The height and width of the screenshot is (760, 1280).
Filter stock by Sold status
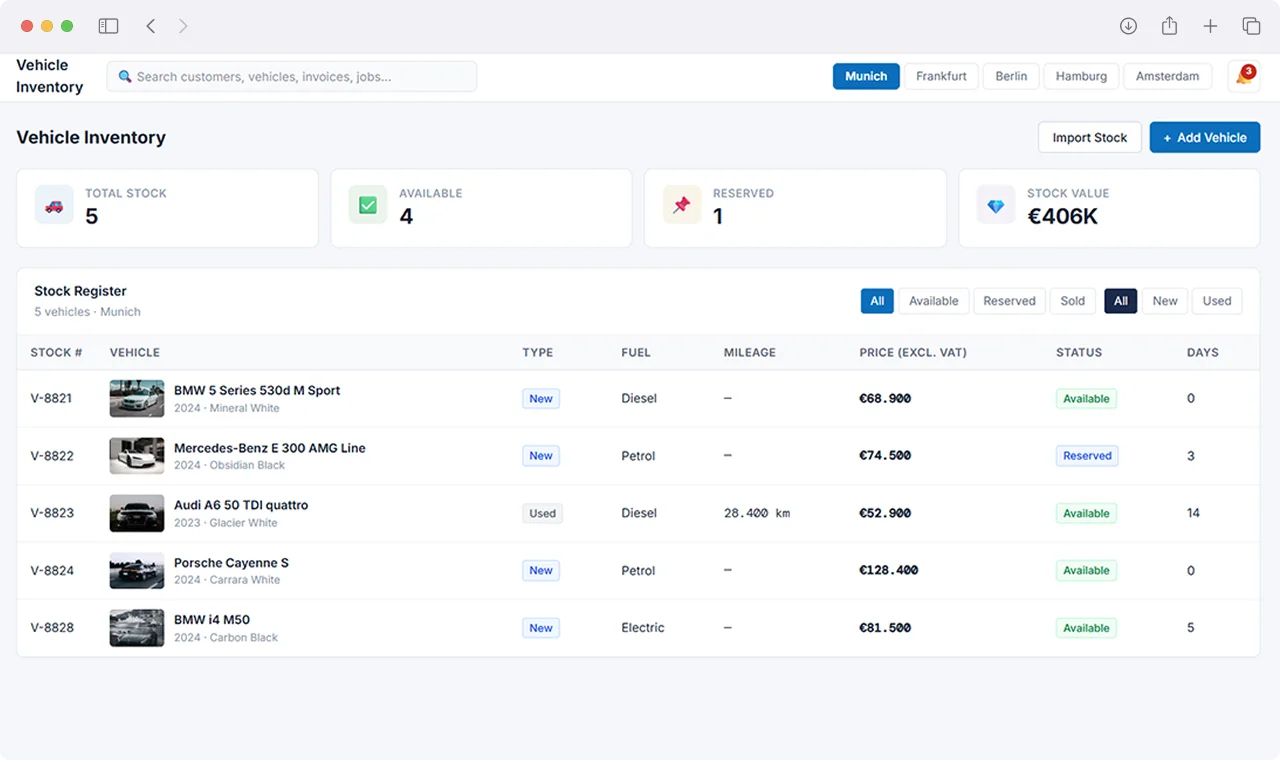tap(1073, 301)
